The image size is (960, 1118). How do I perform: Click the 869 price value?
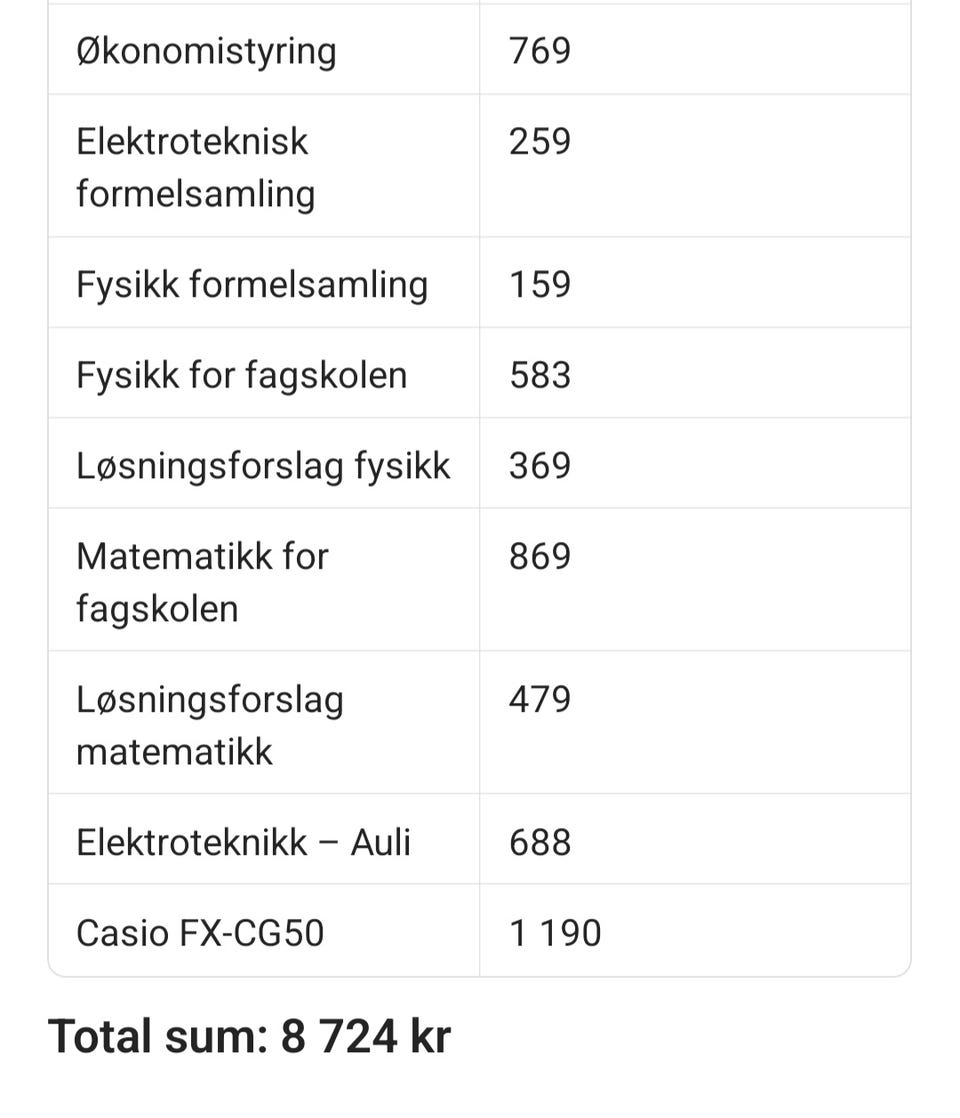(540, 556)
